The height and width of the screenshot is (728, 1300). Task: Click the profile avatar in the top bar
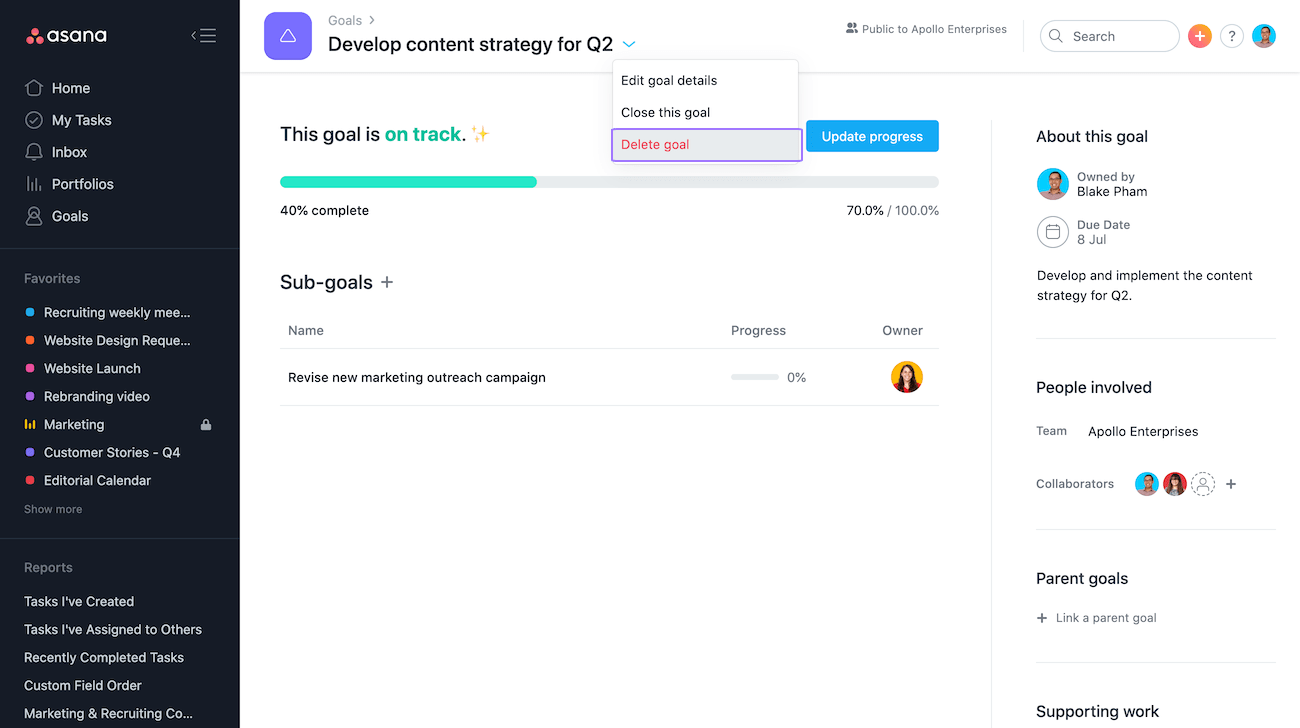click(x=1264, y=36)
